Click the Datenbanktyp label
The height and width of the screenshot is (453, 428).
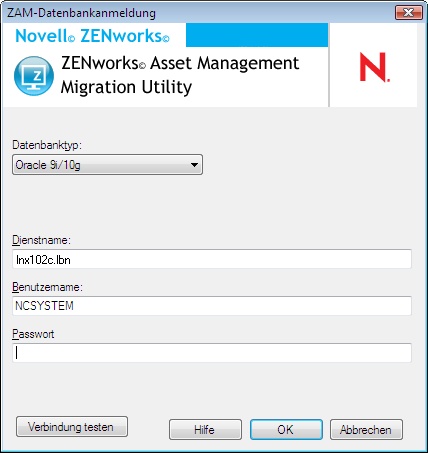[x=47, y=145]
